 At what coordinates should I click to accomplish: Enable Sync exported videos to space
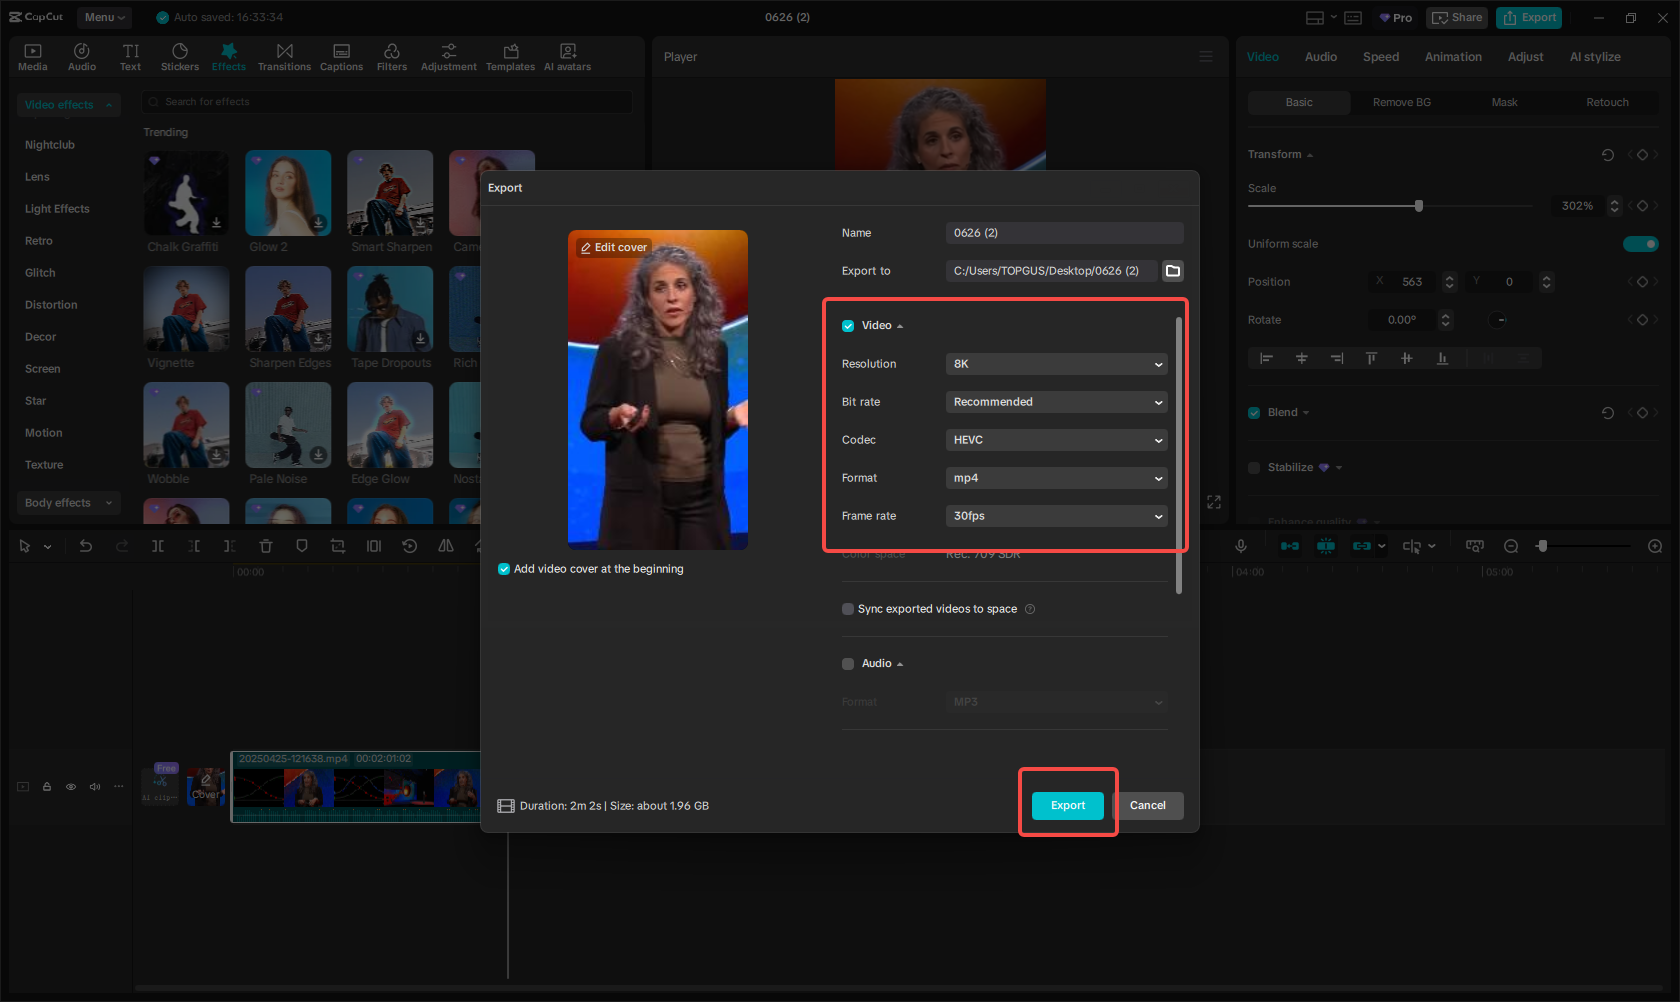click(847, 608)
